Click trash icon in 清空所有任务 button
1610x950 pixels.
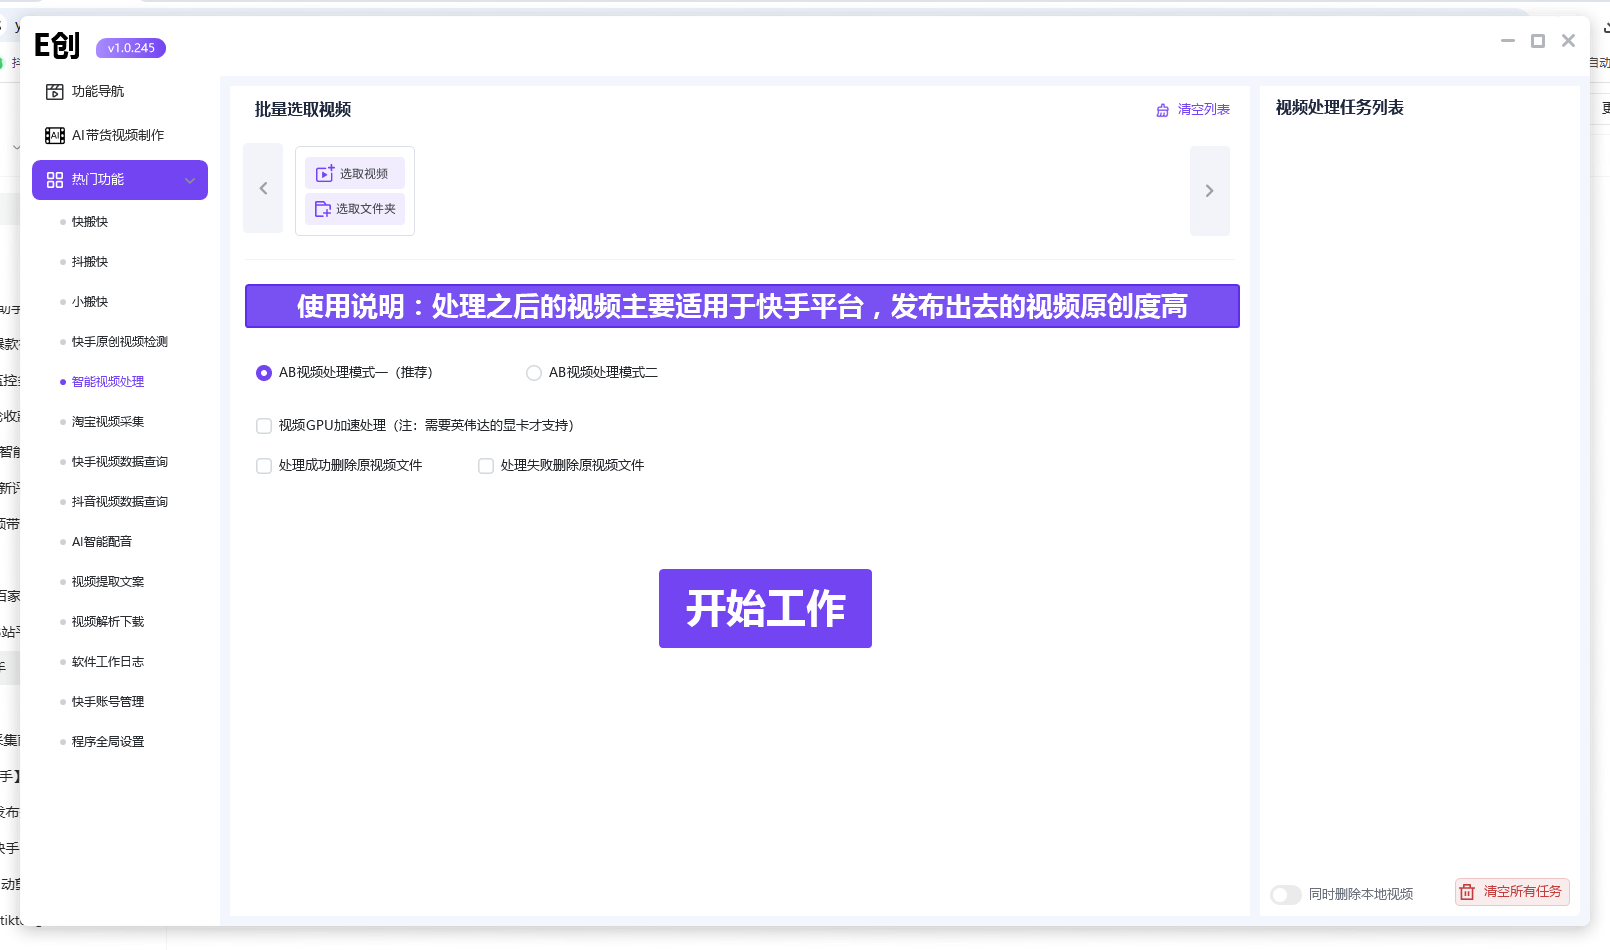click(x=1467, y=892)
